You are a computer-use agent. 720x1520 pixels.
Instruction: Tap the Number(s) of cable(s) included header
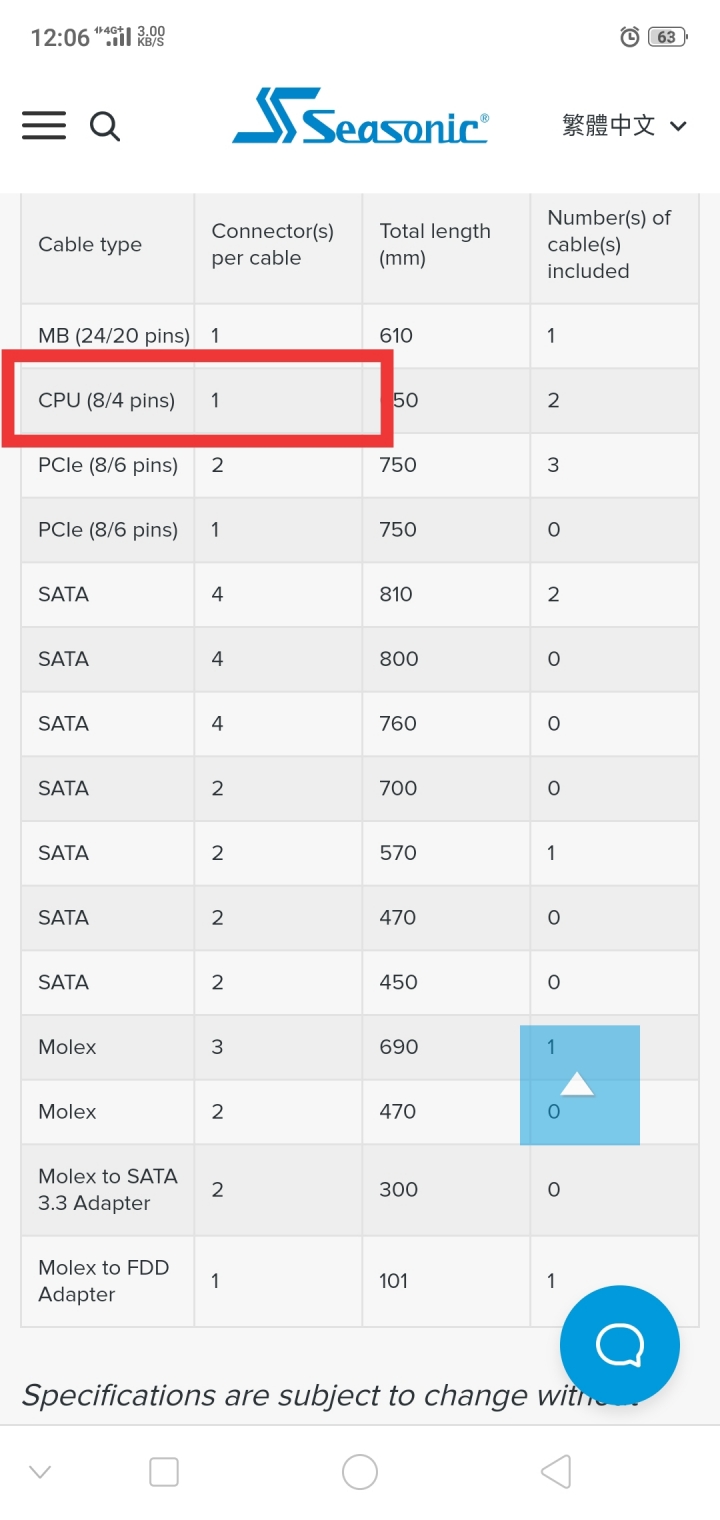(609, 245)
